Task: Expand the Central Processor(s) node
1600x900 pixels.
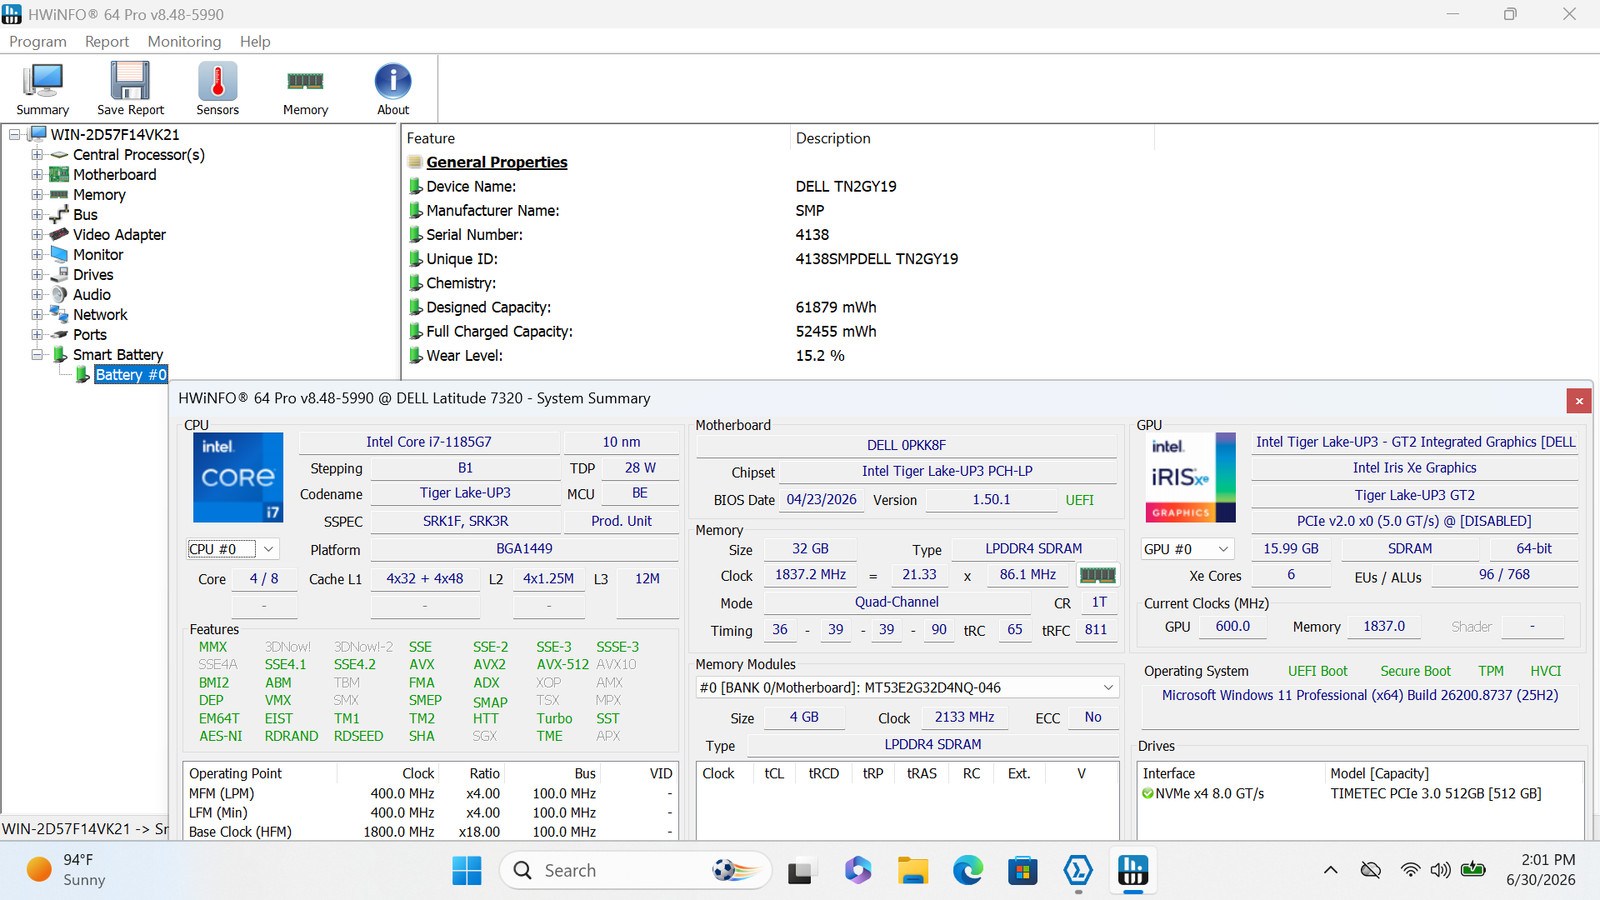Action: click(x=37, y=155)
